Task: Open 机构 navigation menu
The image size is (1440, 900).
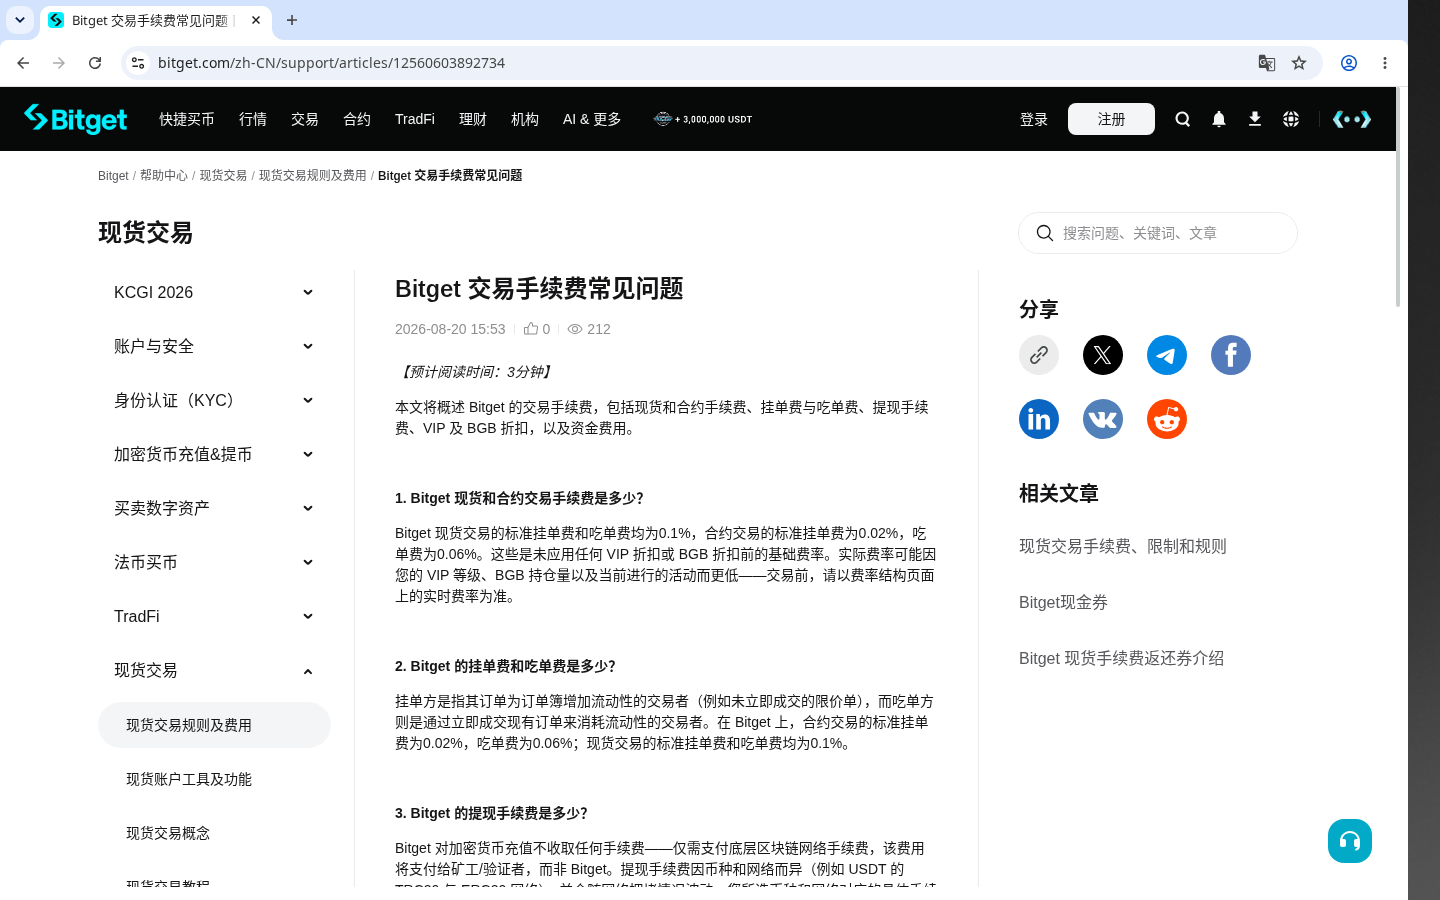Action: (x=525, y=119)
